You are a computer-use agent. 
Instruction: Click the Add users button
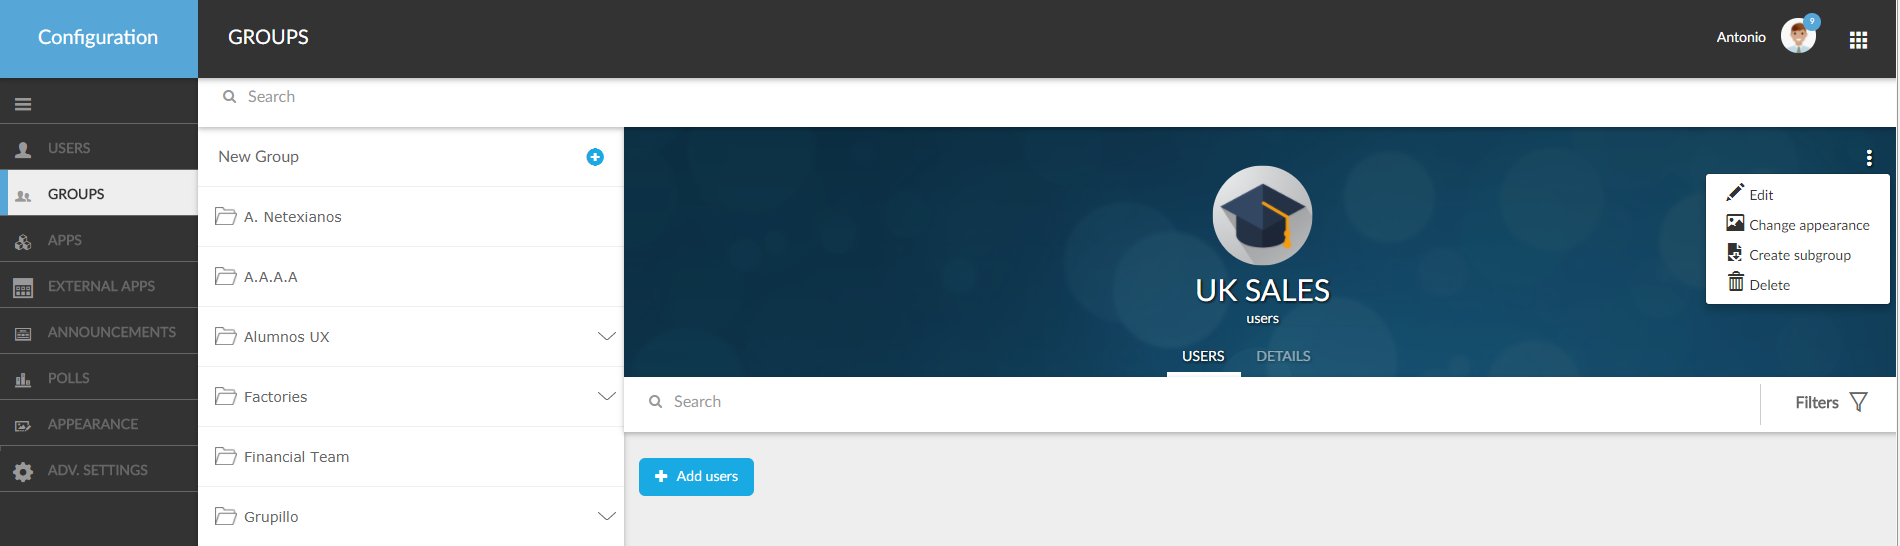696,477
